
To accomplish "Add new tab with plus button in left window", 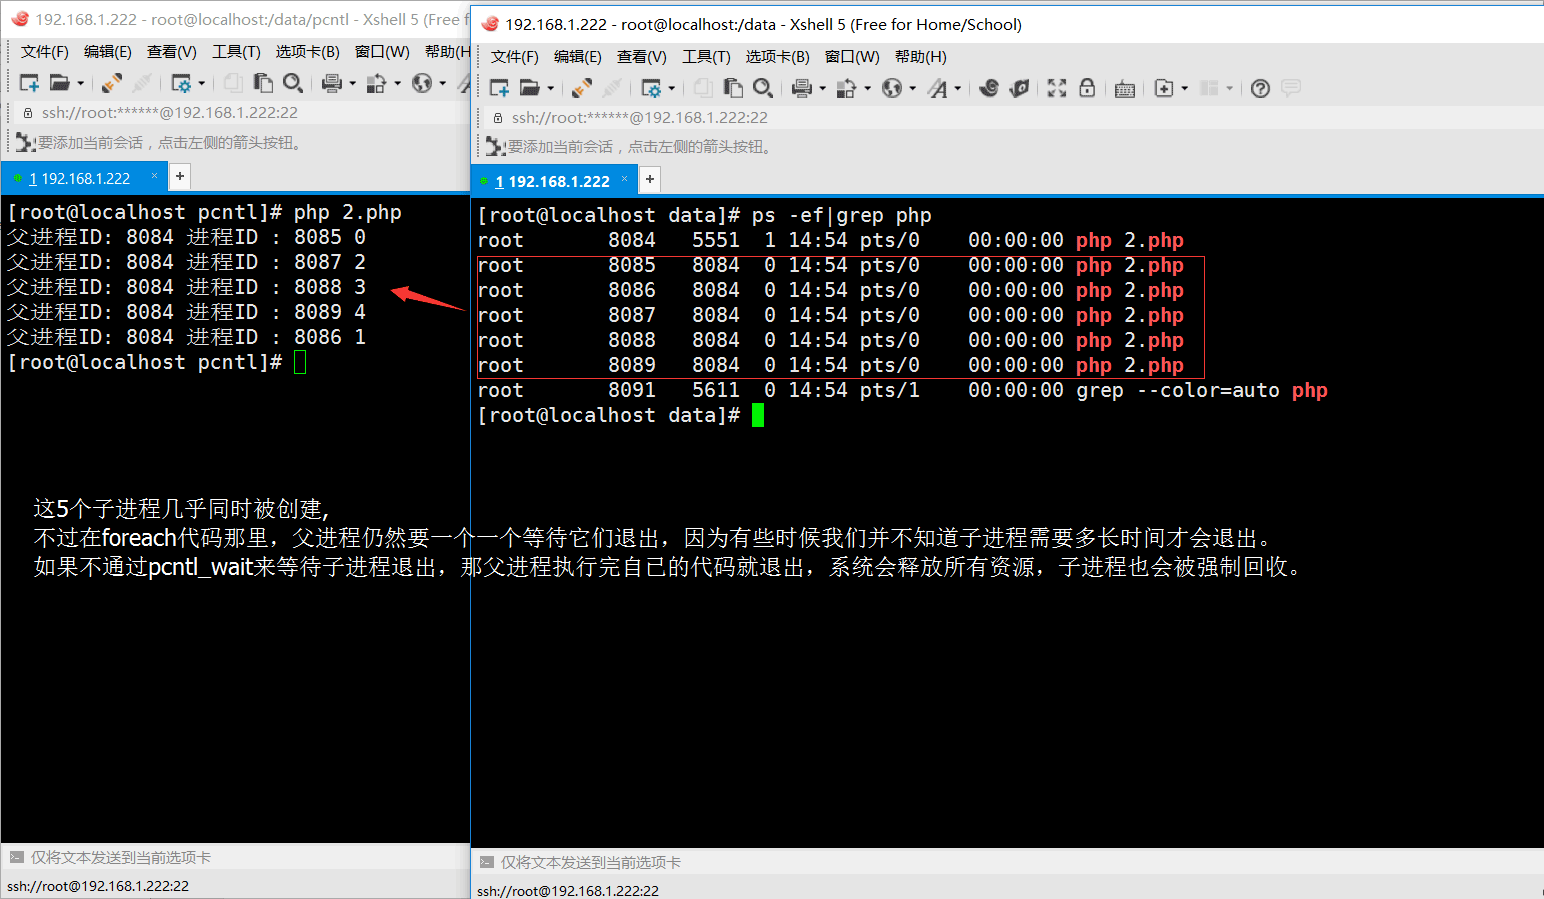I will pos(180,177).
